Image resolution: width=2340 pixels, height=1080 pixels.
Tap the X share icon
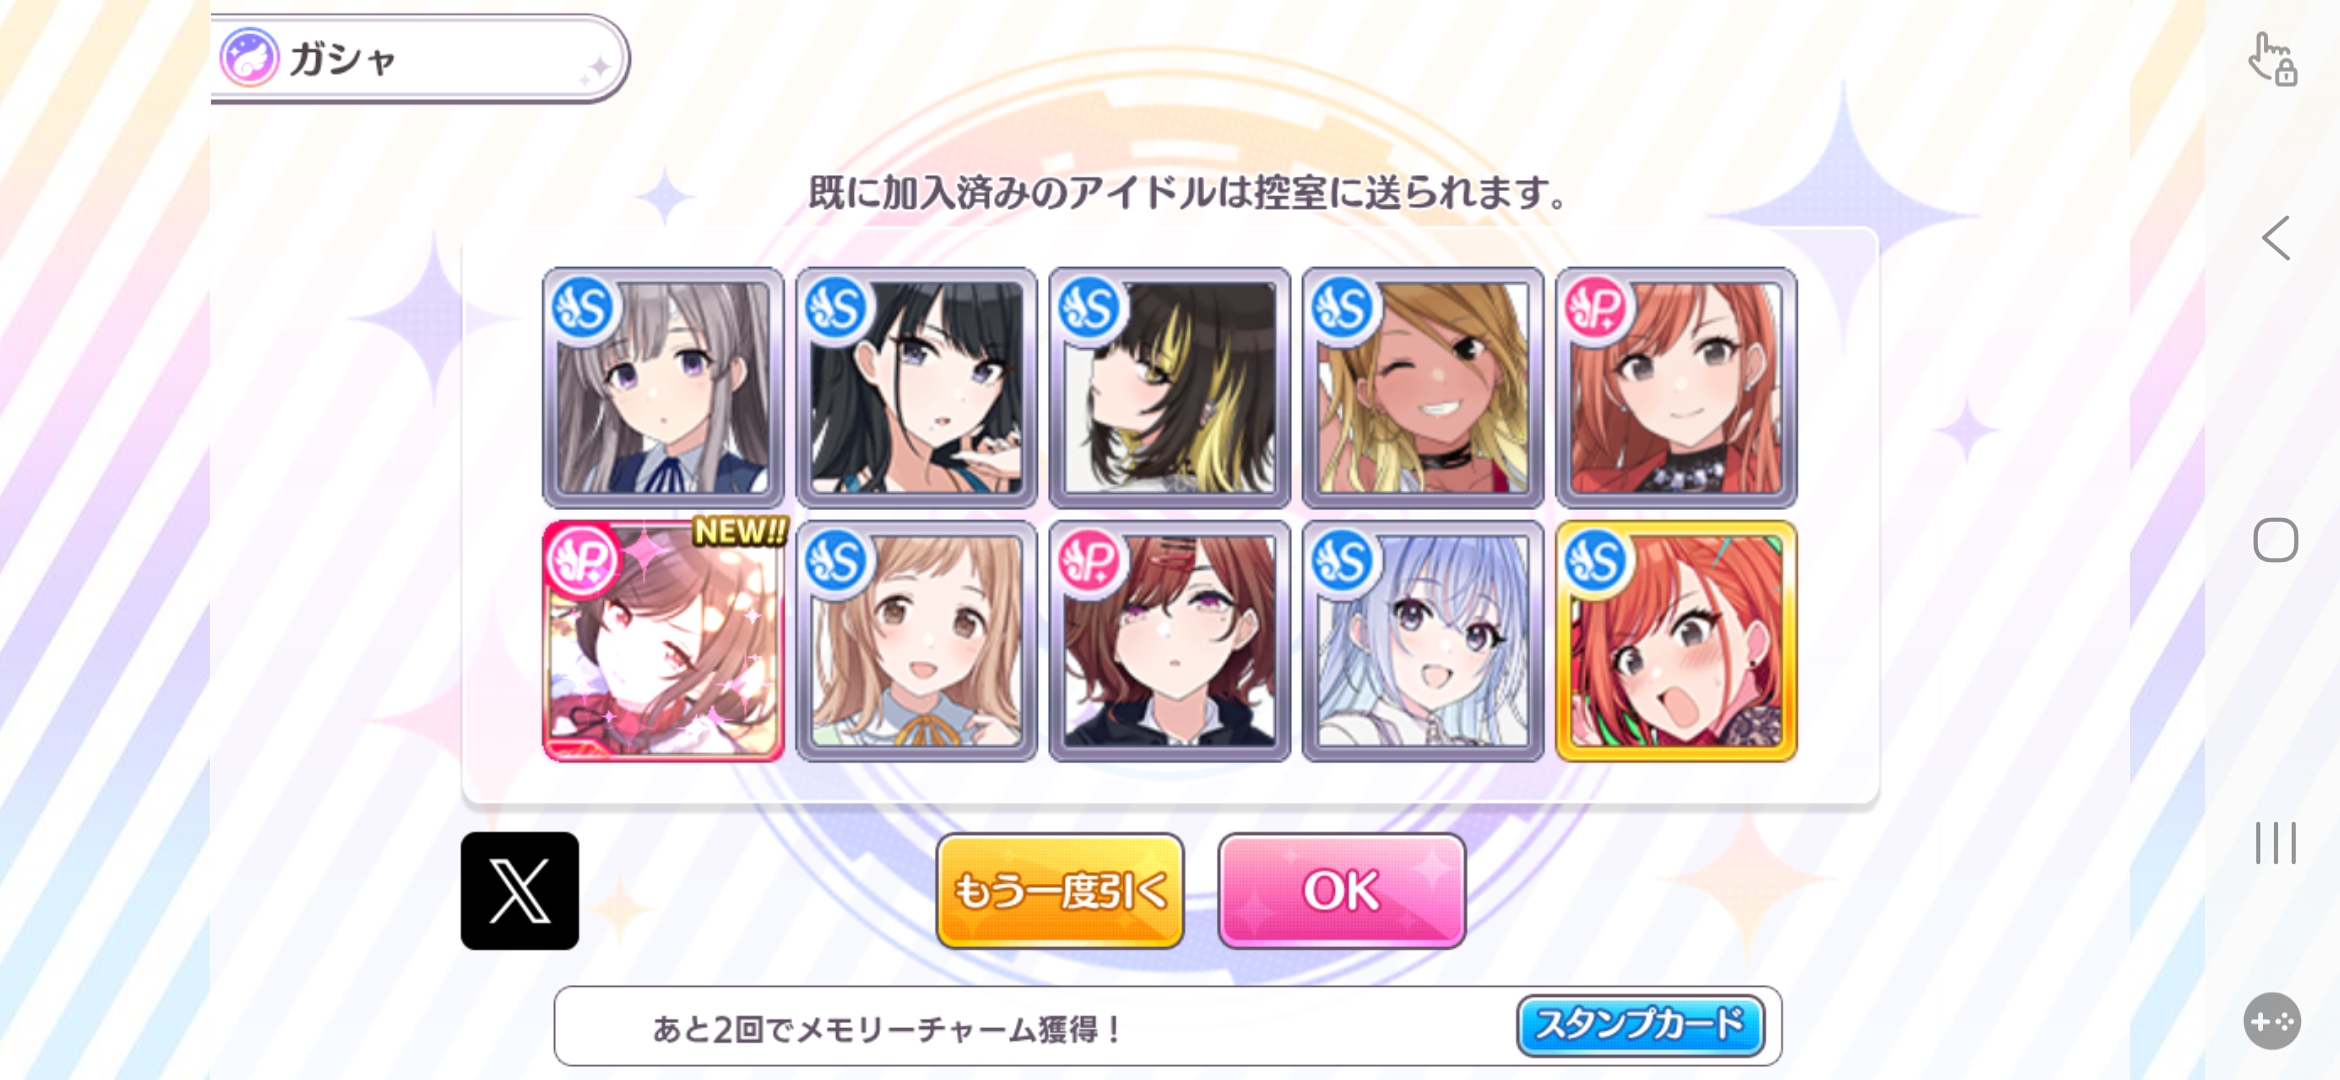tap(519, 890)
